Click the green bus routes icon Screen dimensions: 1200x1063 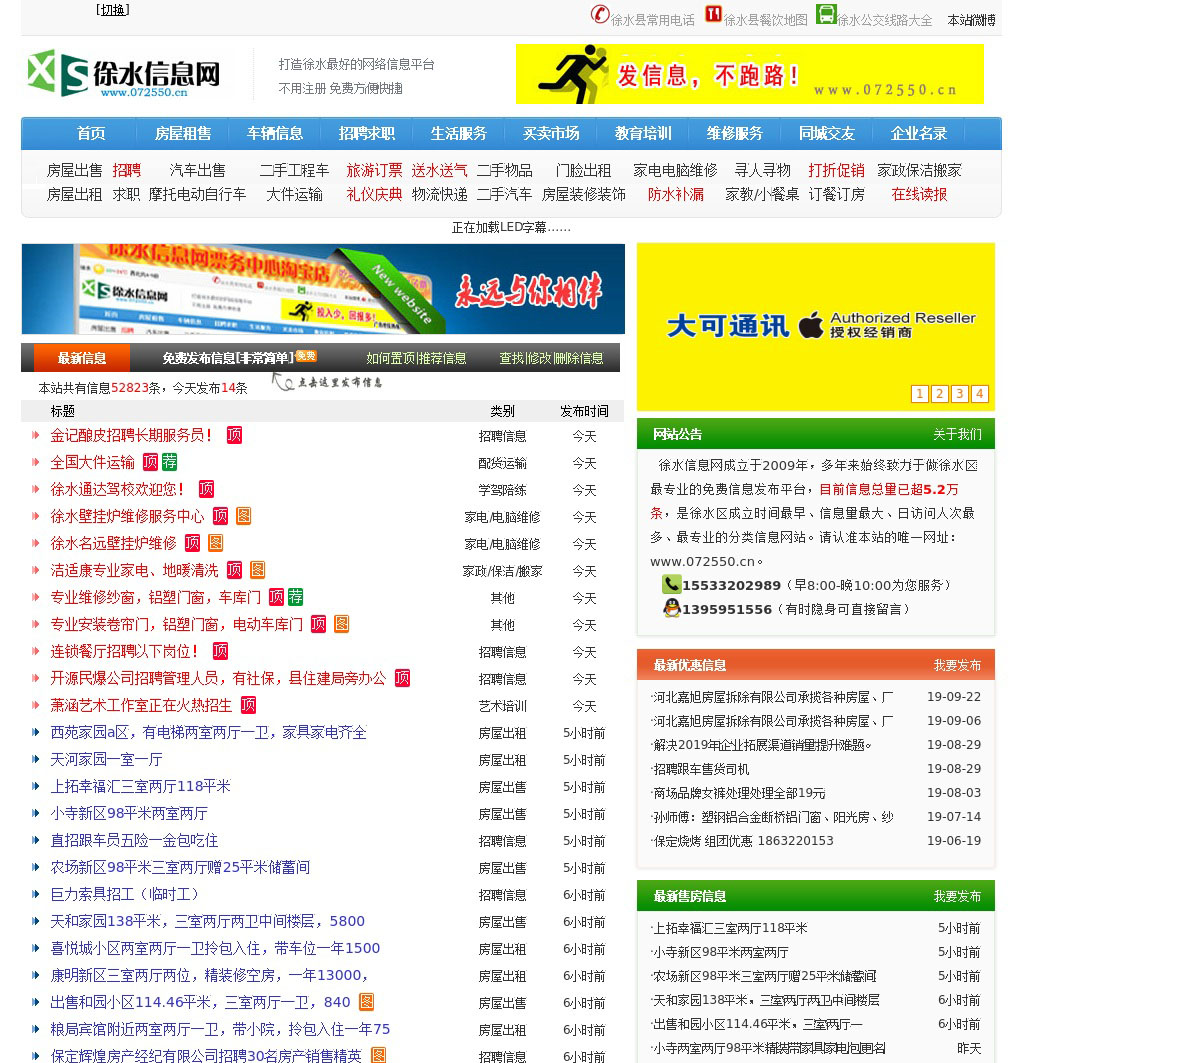pos(826,14)
